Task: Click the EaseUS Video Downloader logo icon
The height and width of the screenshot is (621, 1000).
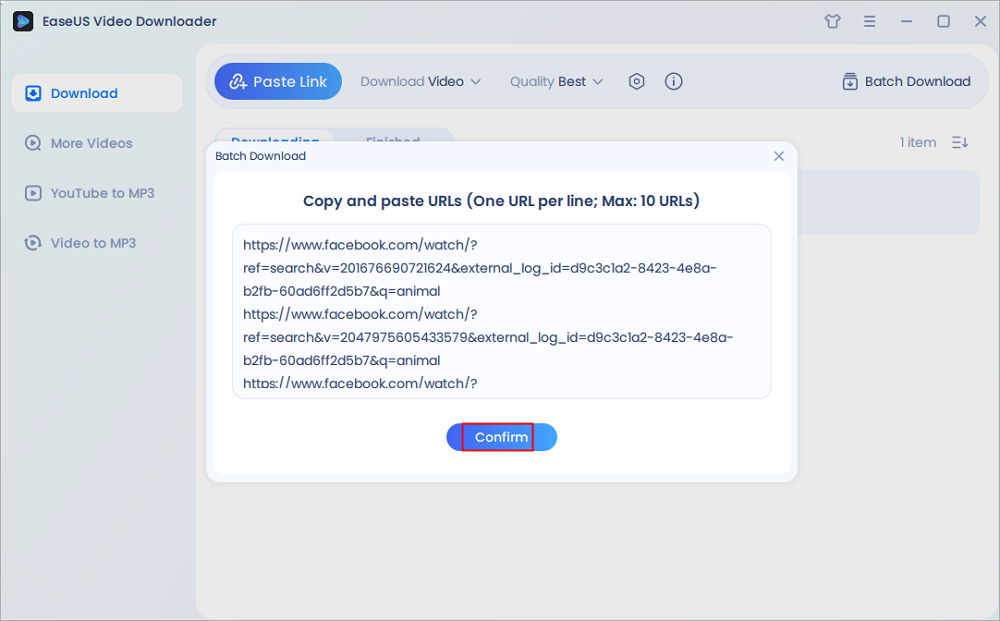Action: (23, 21)
